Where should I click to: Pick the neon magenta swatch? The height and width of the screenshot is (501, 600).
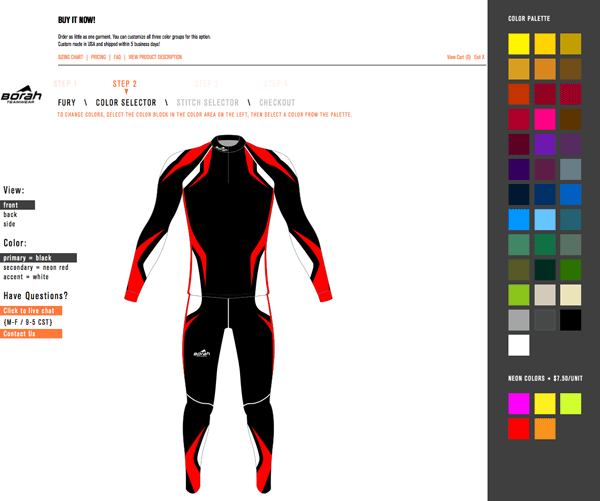click(518, 403)
